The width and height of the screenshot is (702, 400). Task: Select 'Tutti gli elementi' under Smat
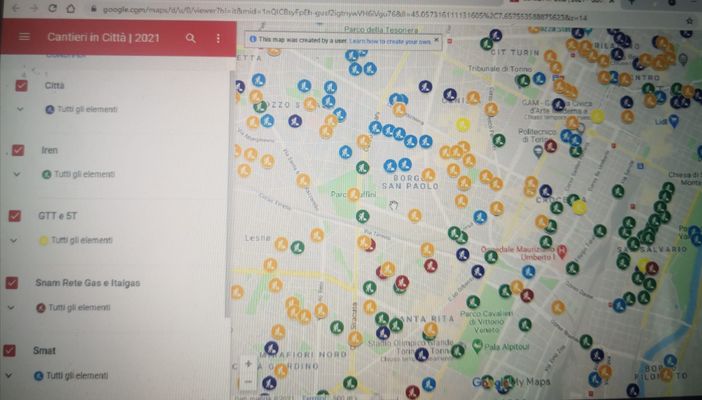tap(77, 375)
